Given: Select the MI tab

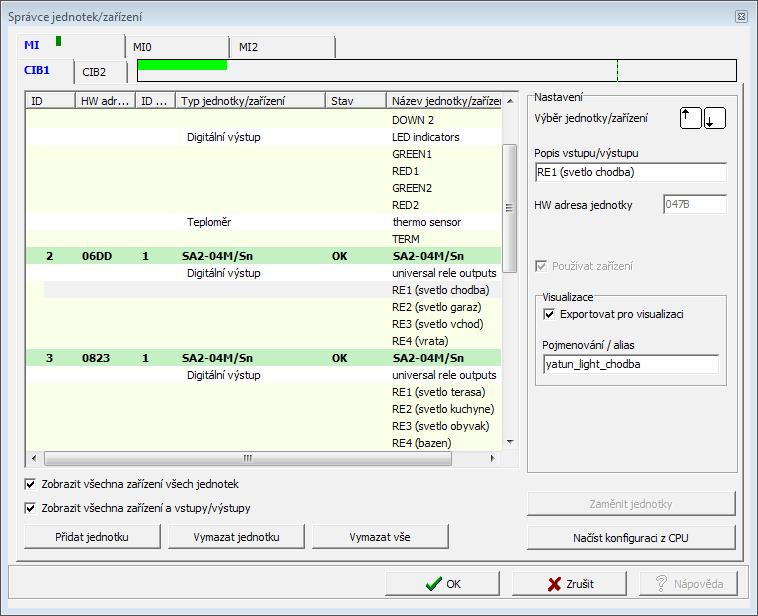Looking at the screenshot, I should 71,45.
